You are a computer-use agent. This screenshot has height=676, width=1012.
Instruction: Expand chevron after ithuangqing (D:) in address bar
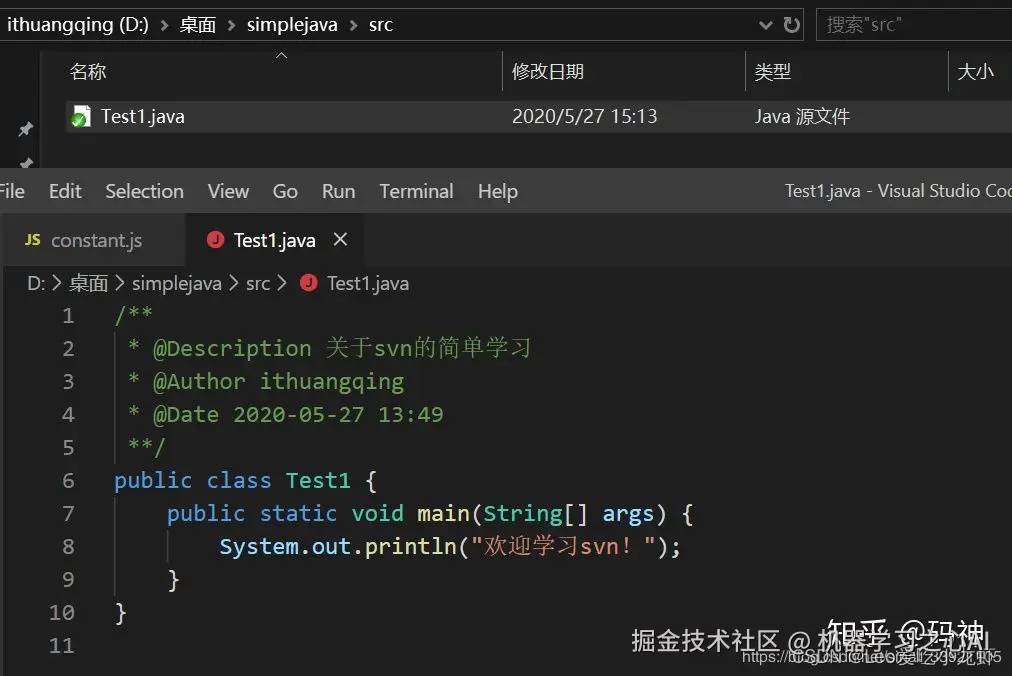point(165,26)
